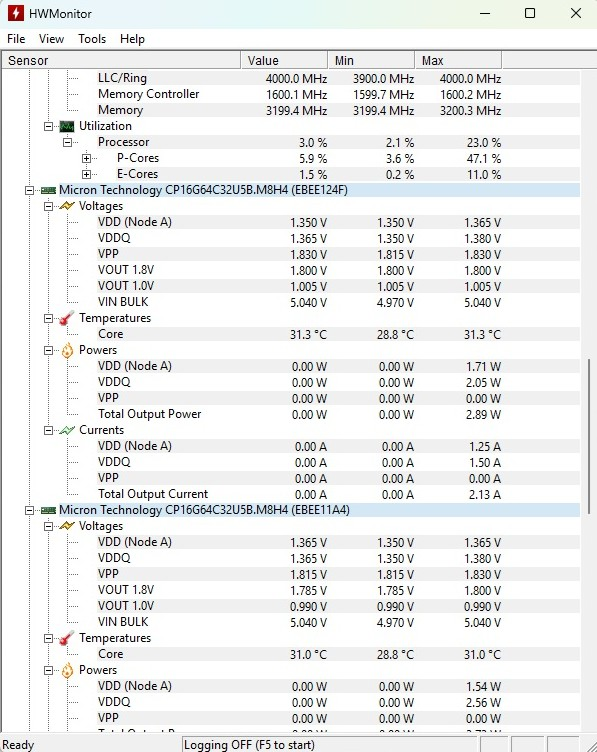This screenshot has width=597, height=752.
Task: Click the vertical scrollbar thumb
Action: point(588,435)
